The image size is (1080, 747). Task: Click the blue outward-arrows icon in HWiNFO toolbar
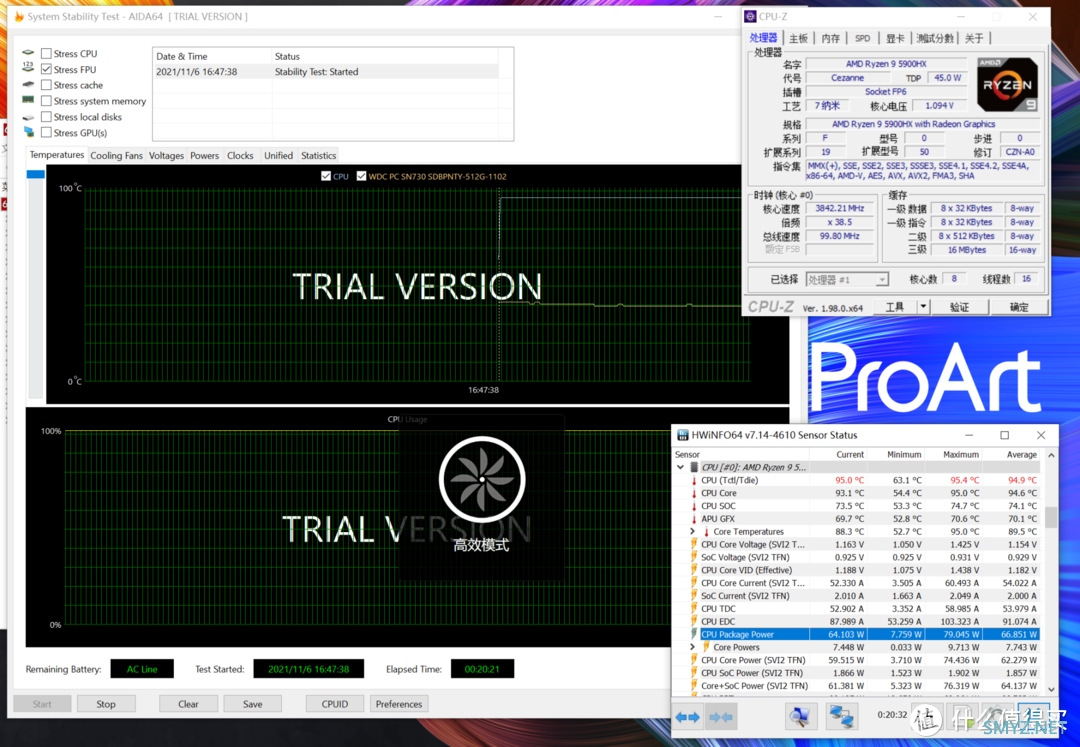(687, 717)
